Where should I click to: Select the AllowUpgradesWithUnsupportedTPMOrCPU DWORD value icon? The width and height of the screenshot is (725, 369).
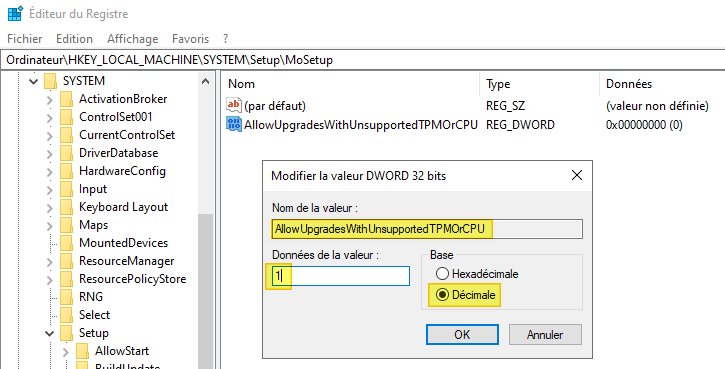(x=233, y=124)
